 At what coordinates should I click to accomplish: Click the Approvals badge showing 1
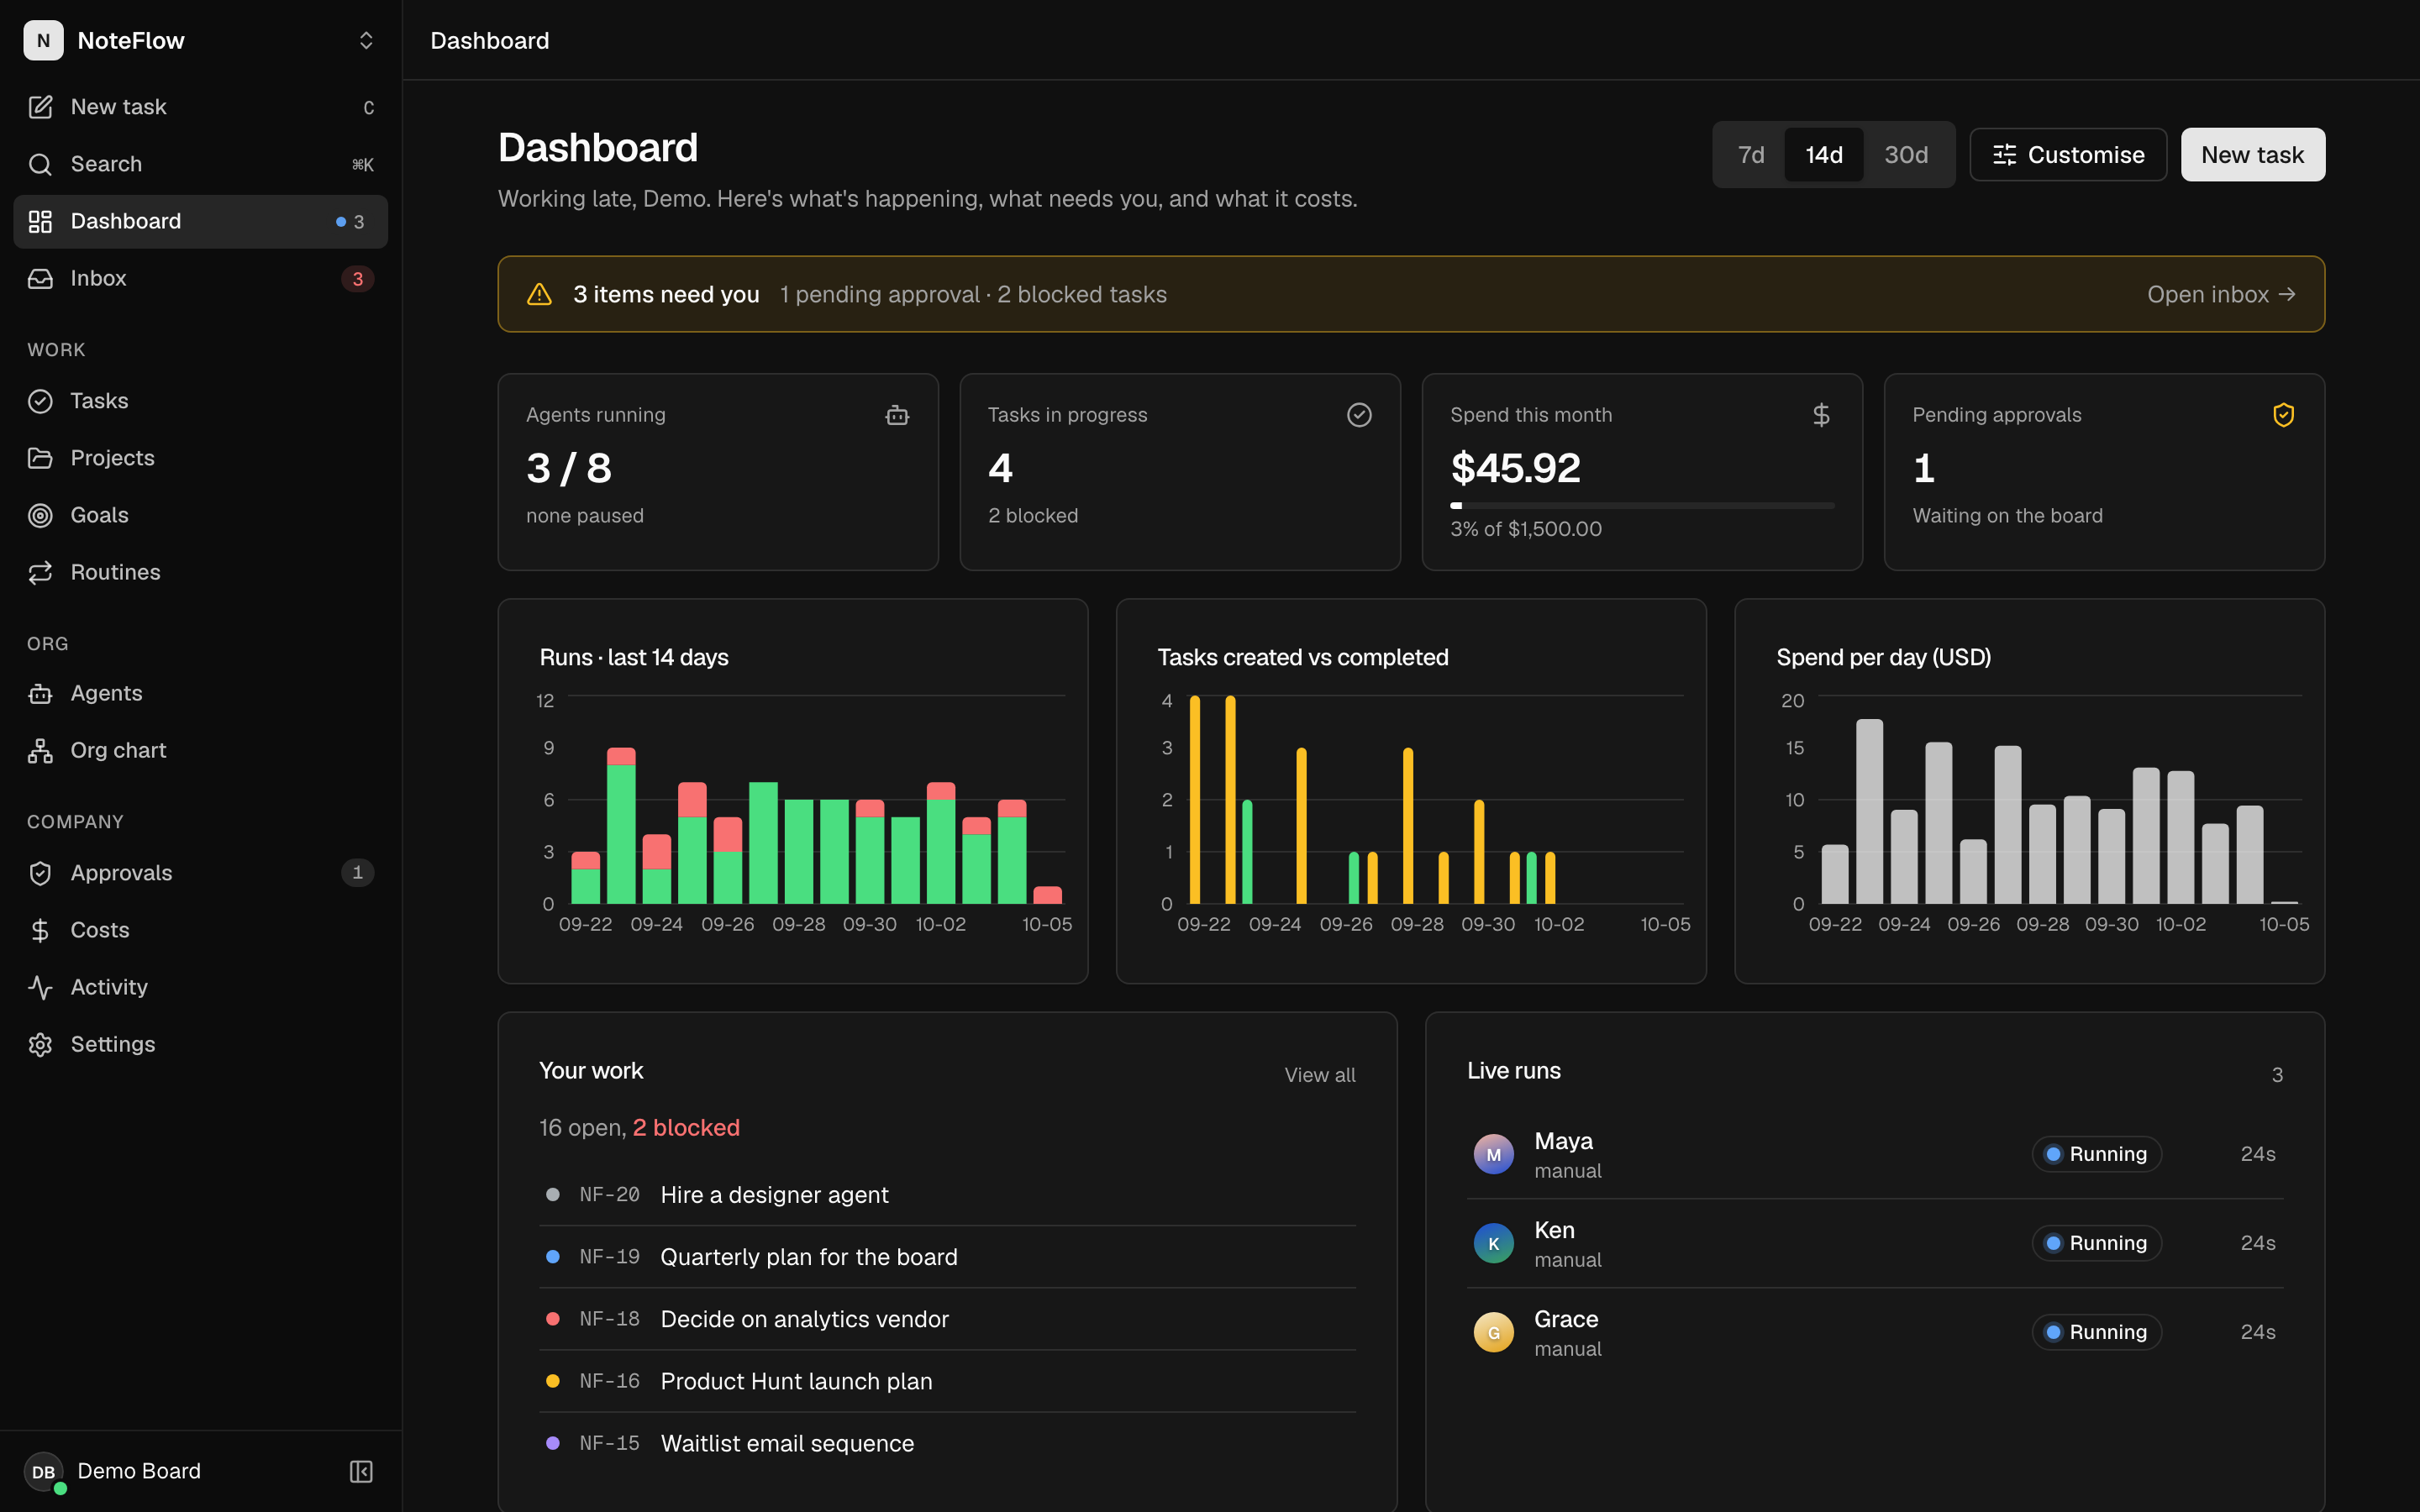coord(357,873)
